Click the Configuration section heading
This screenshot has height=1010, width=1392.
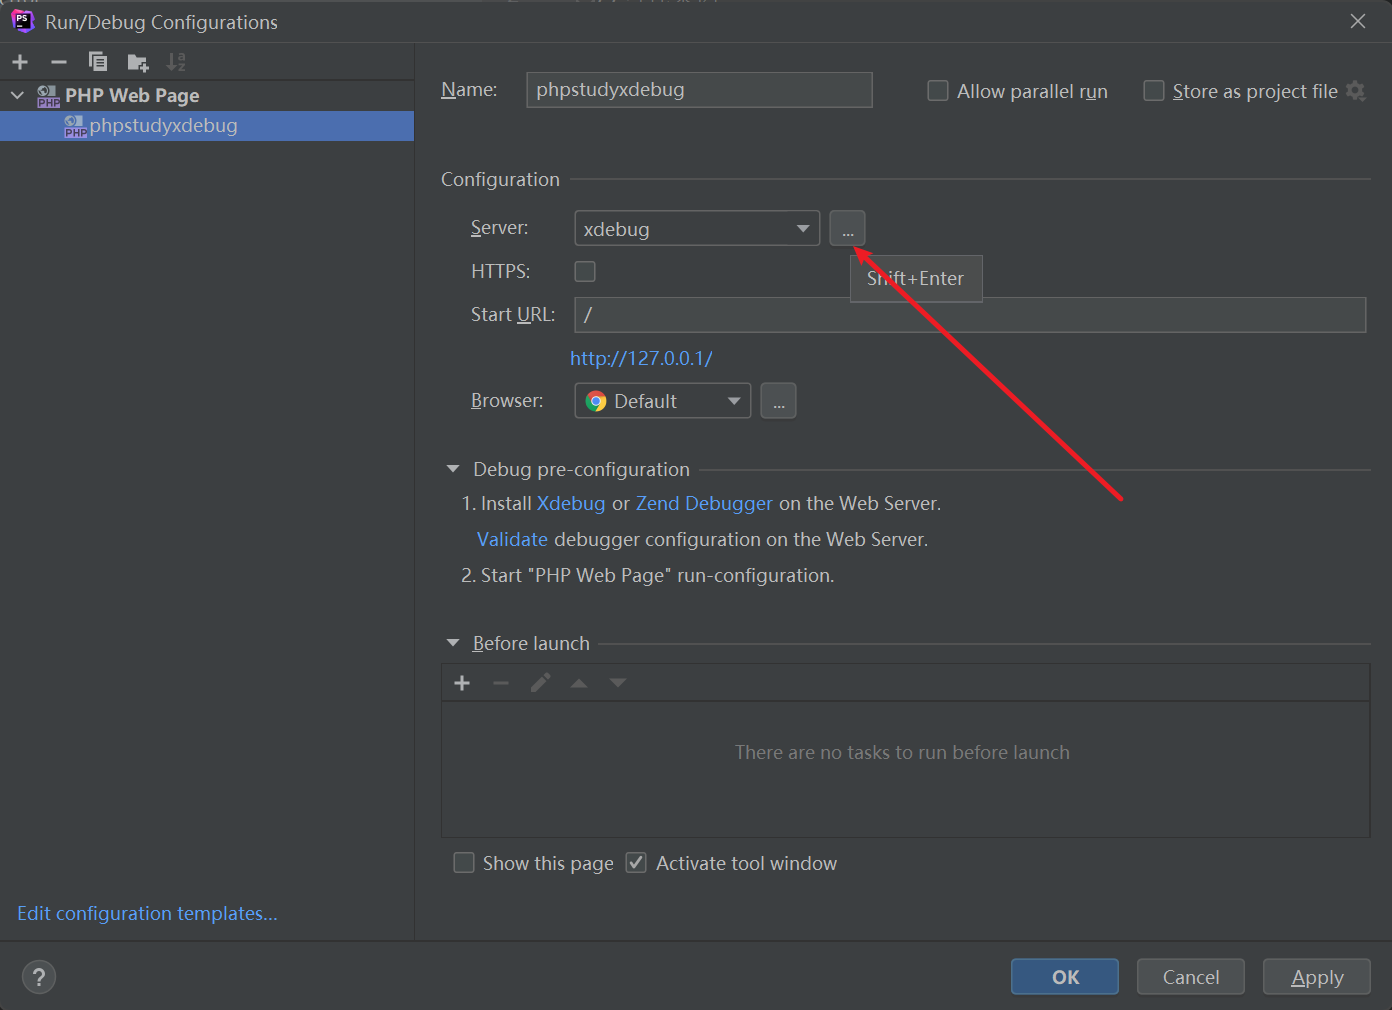(500, 180)
